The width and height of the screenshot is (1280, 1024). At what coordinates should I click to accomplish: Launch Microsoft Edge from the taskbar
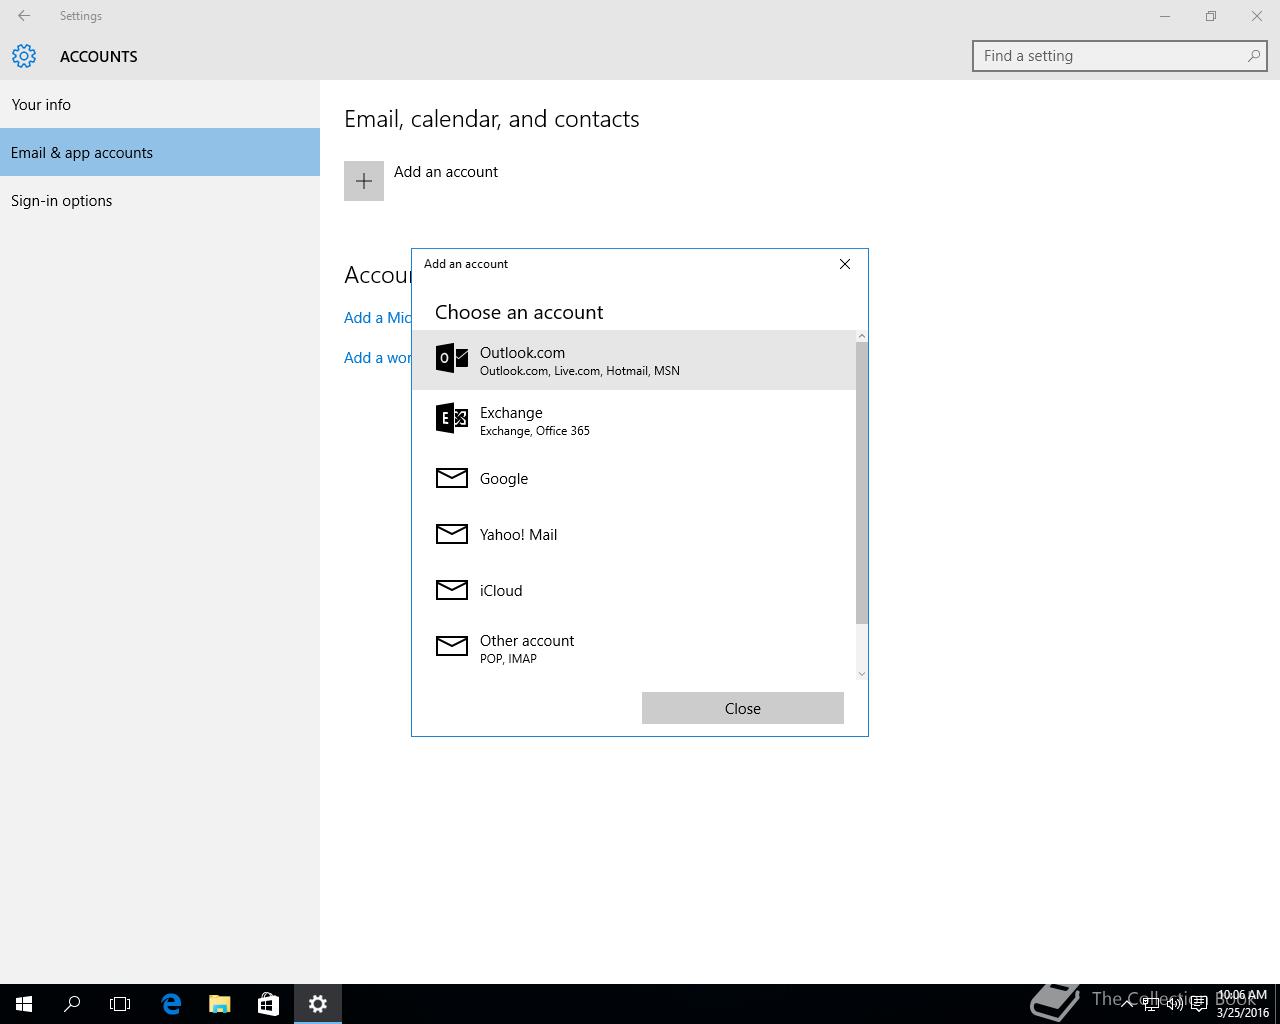coord(171,1004)
